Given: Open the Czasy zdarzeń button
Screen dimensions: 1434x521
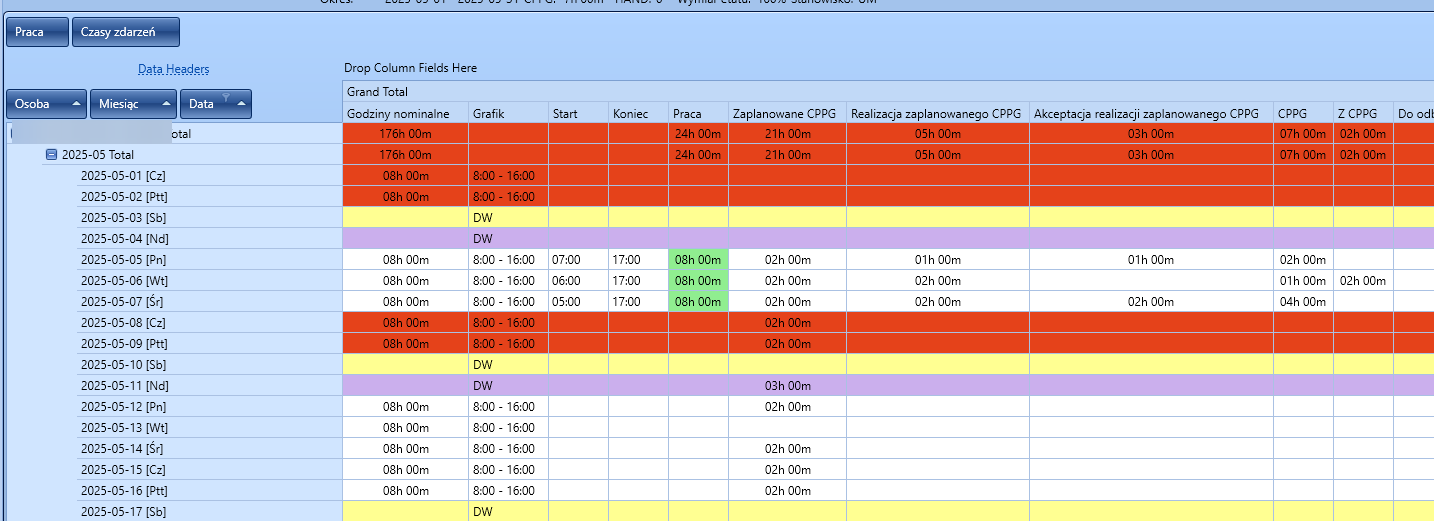Looking at the screenshot, I should [x=125, y=32].
